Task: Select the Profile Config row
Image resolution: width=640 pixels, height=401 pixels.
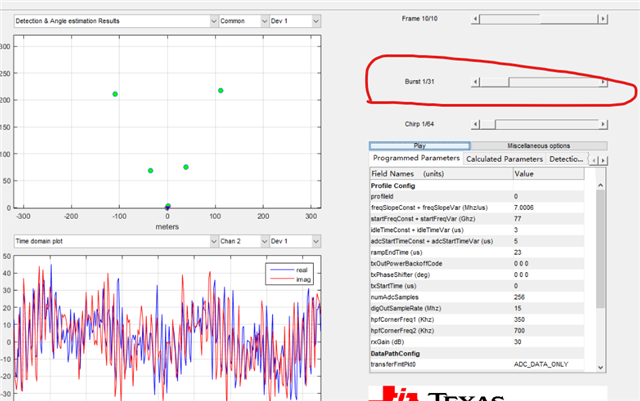Action: pyautogui.click(x=477, y=186)
